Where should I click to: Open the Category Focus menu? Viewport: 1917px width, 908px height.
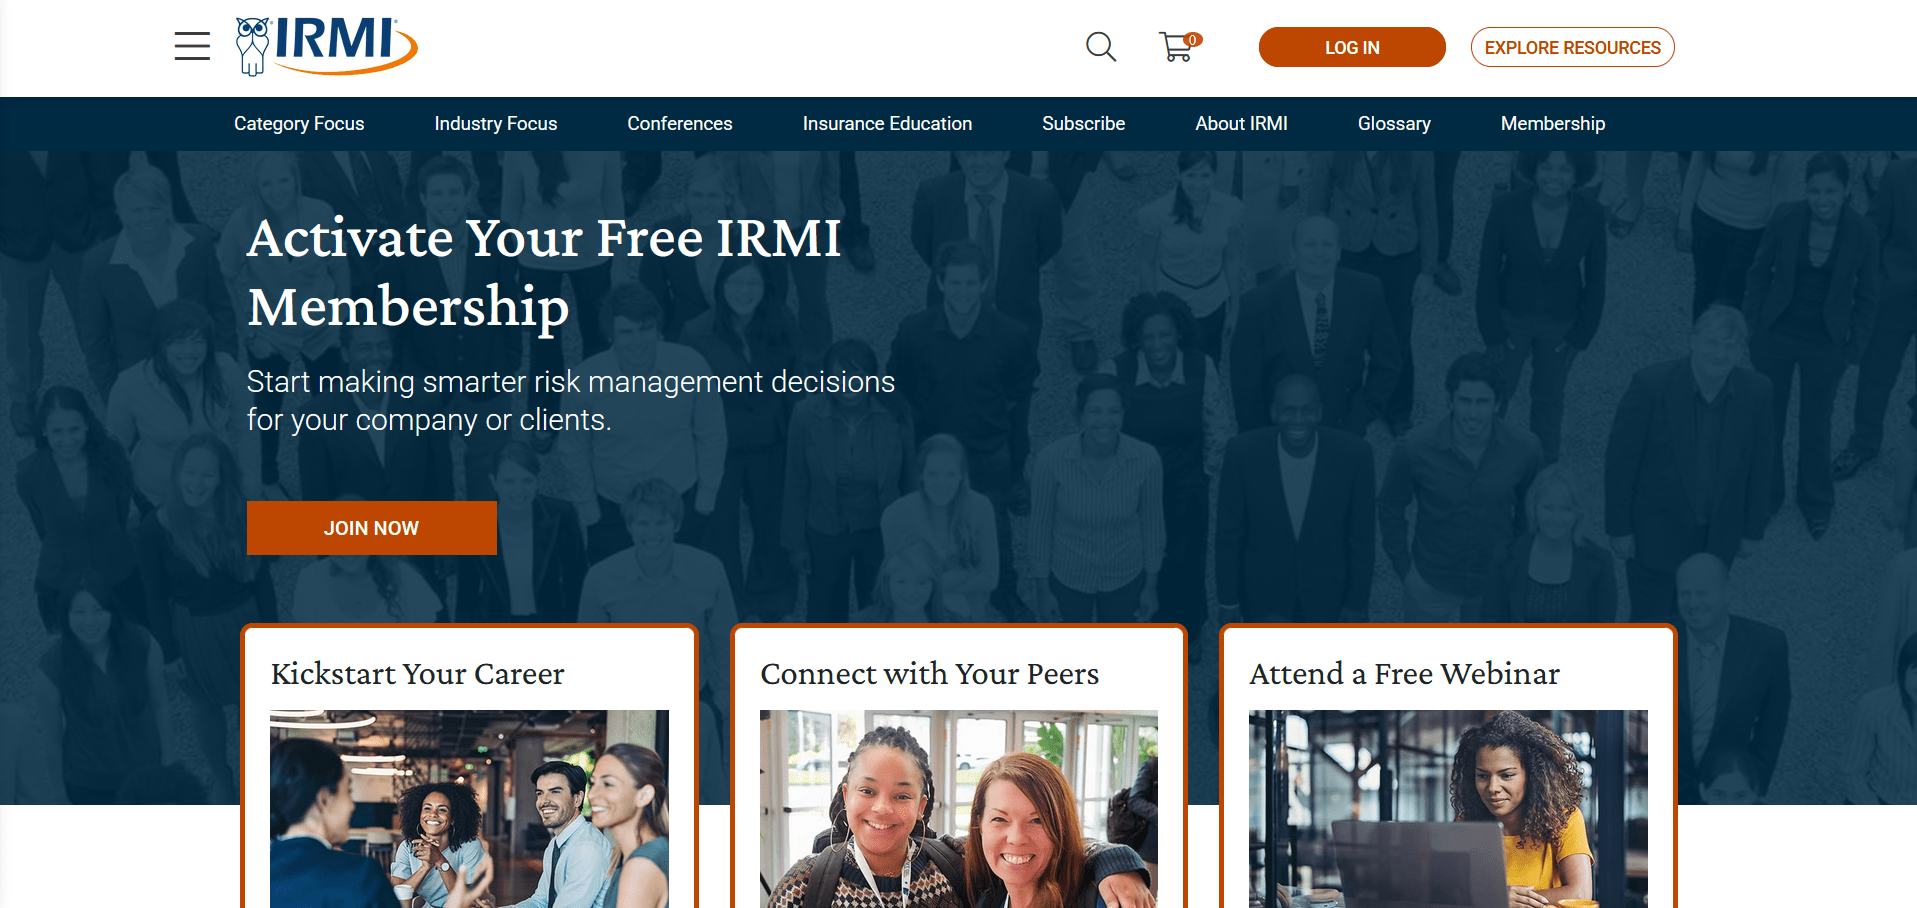click(299, 124)
